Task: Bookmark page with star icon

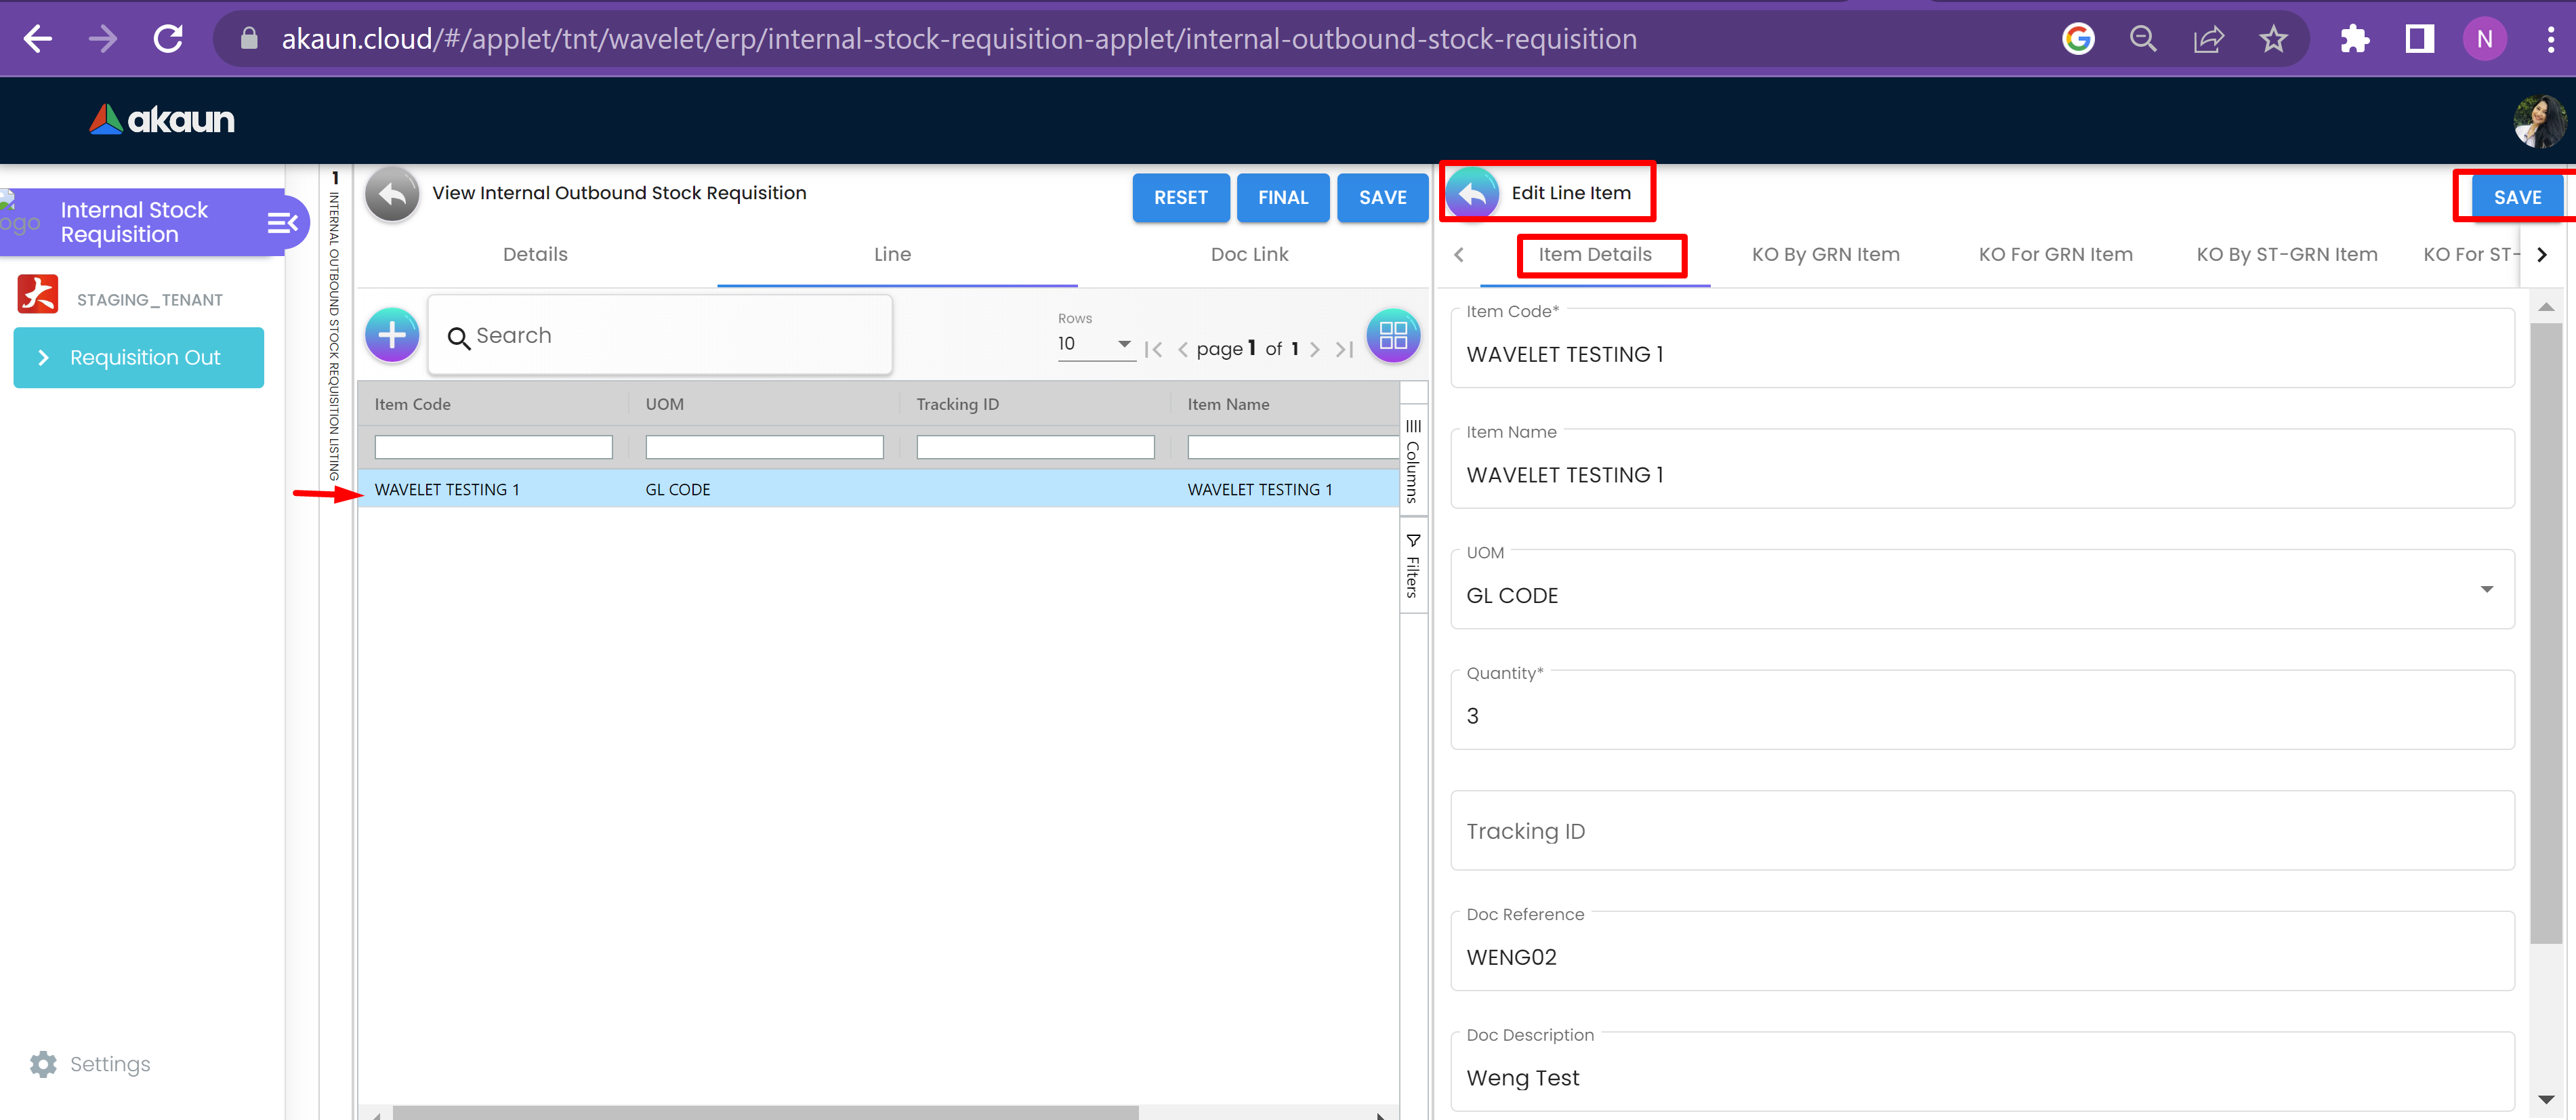Action: (2273, 39)
